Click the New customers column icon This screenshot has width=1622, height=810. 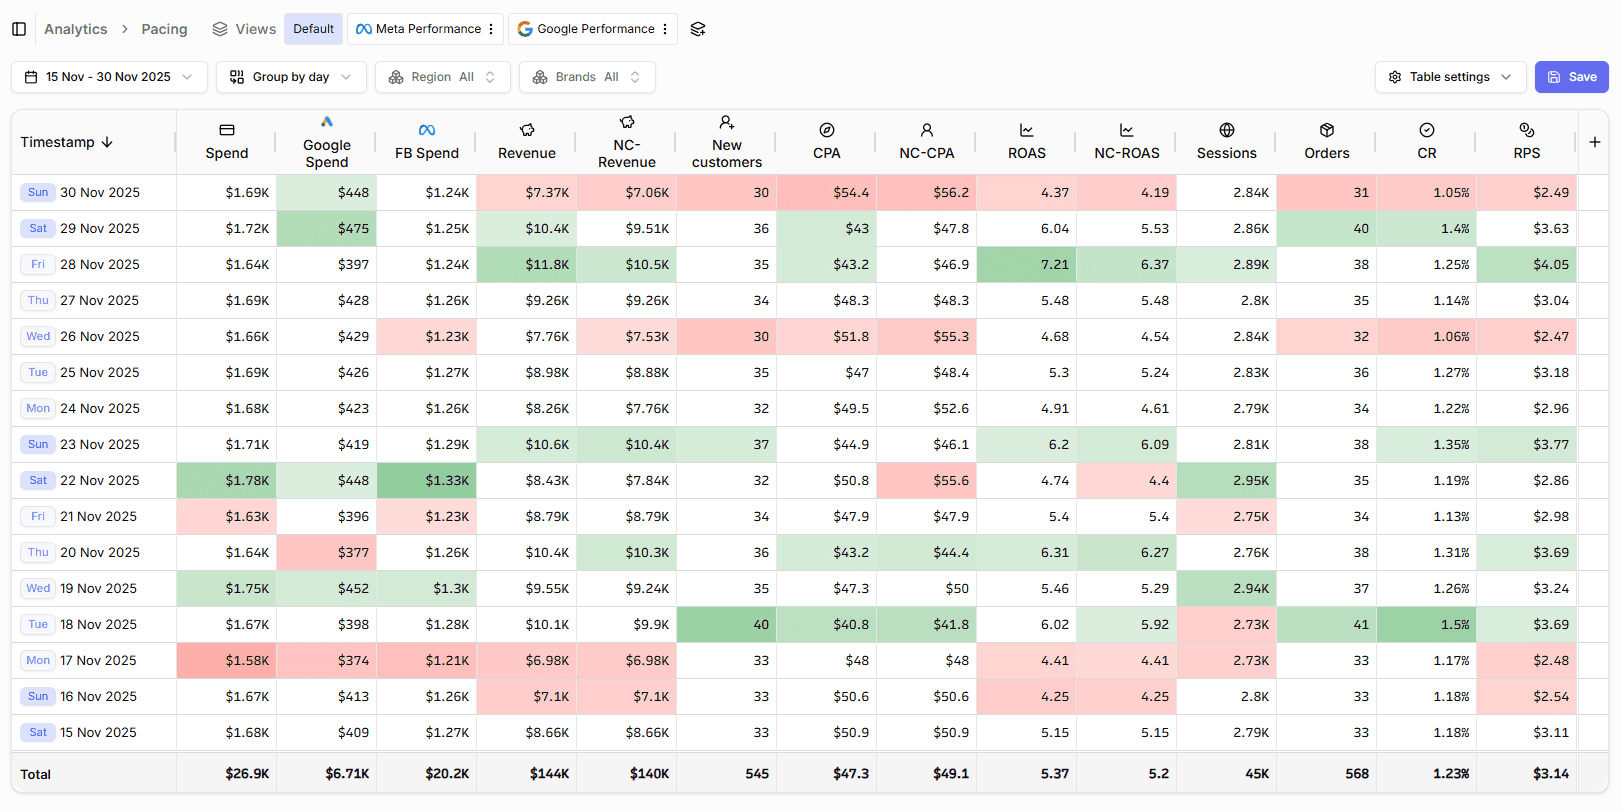coord(727,122)
